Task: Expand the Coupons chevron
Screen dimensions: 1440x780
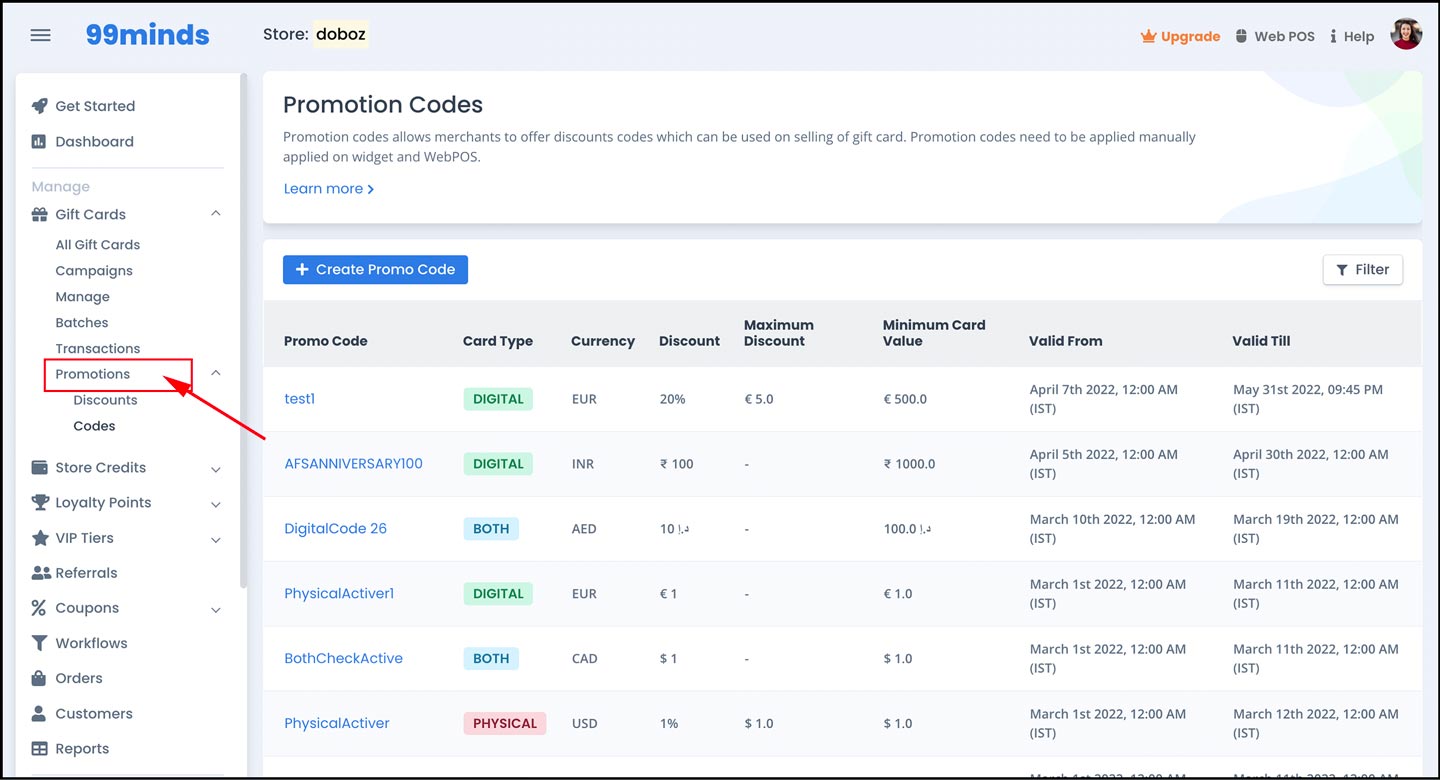Action: [216, 609]
